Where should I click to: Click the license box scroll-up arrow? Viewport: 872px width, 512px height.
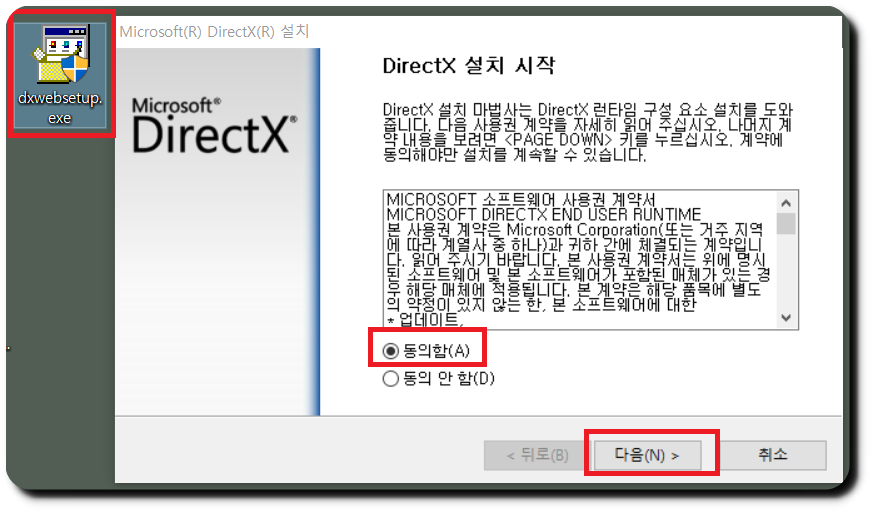click(x=786, y=203)
